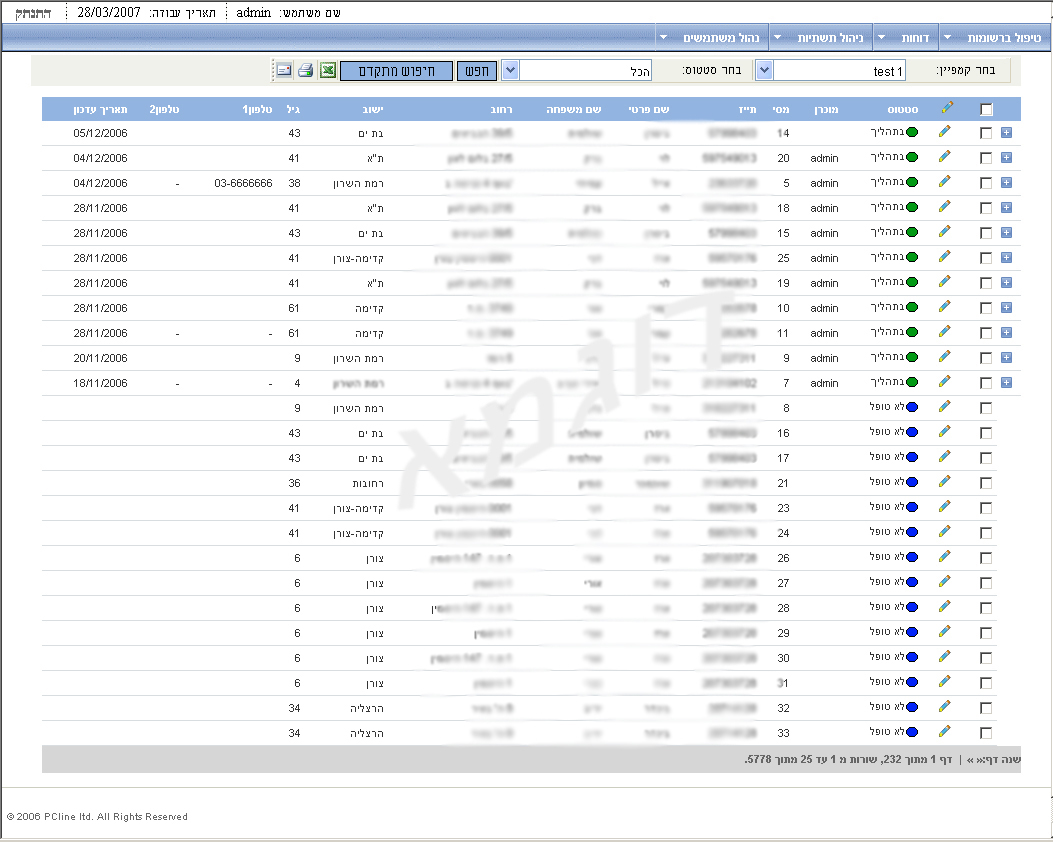The image size is (1053, 842).
Task: Expand the details of record 19
Action: (x=1006, y=283)
